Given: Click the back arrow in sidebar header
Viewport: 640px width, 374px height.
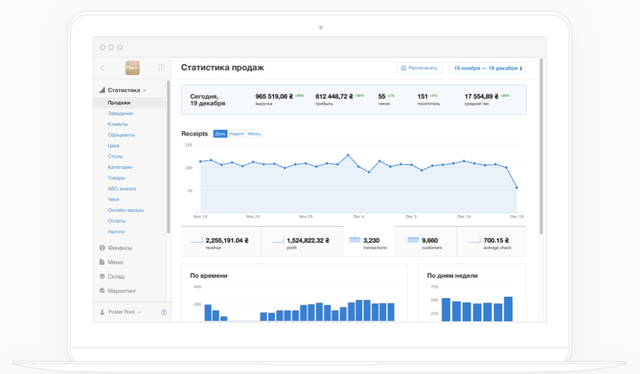Looking at the screenshot, I should 102,68.
